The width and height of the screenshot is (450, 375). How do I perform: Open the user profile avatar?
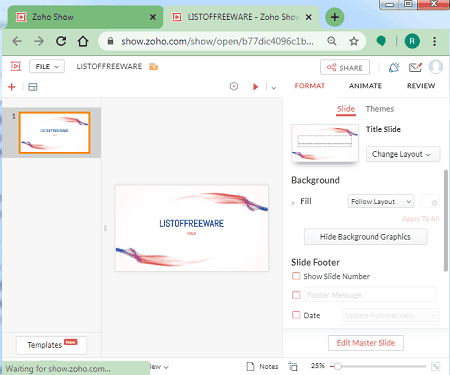click(x=436, y=67)
